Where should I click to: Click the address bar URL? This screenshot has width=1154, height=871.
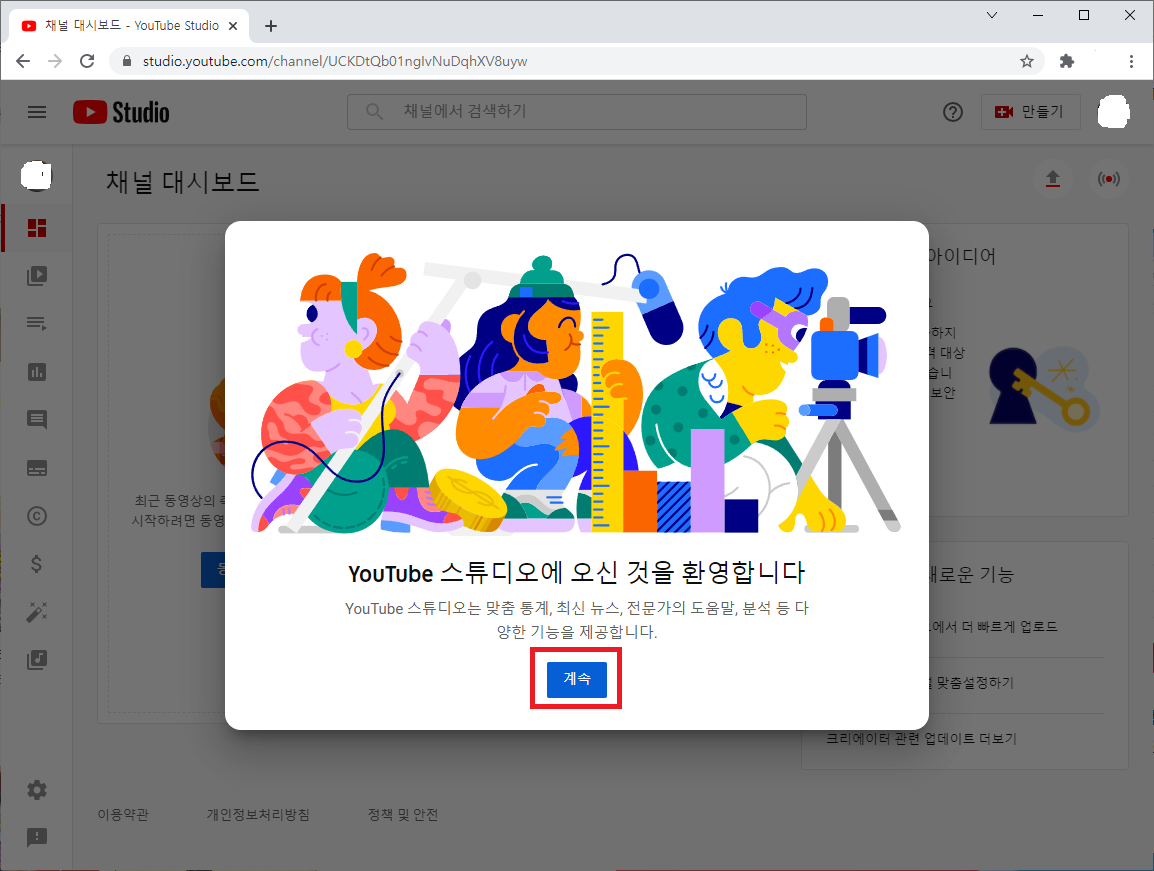click(x=335, y=61)
